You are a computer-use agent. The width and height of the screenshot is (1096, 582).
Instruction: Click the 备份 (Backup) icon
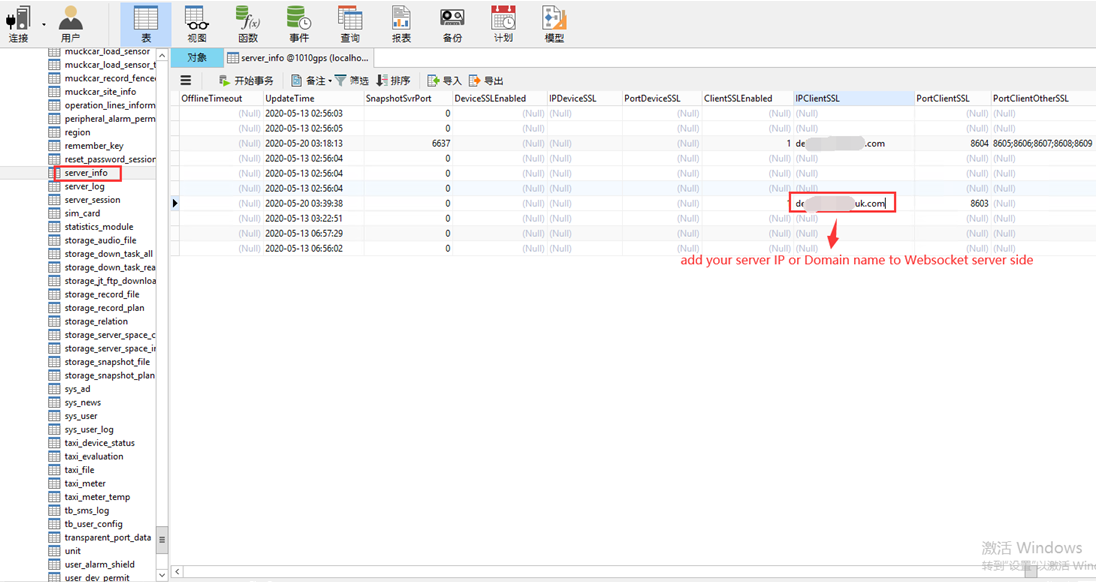pyautogui.click(x=452, y=24)
